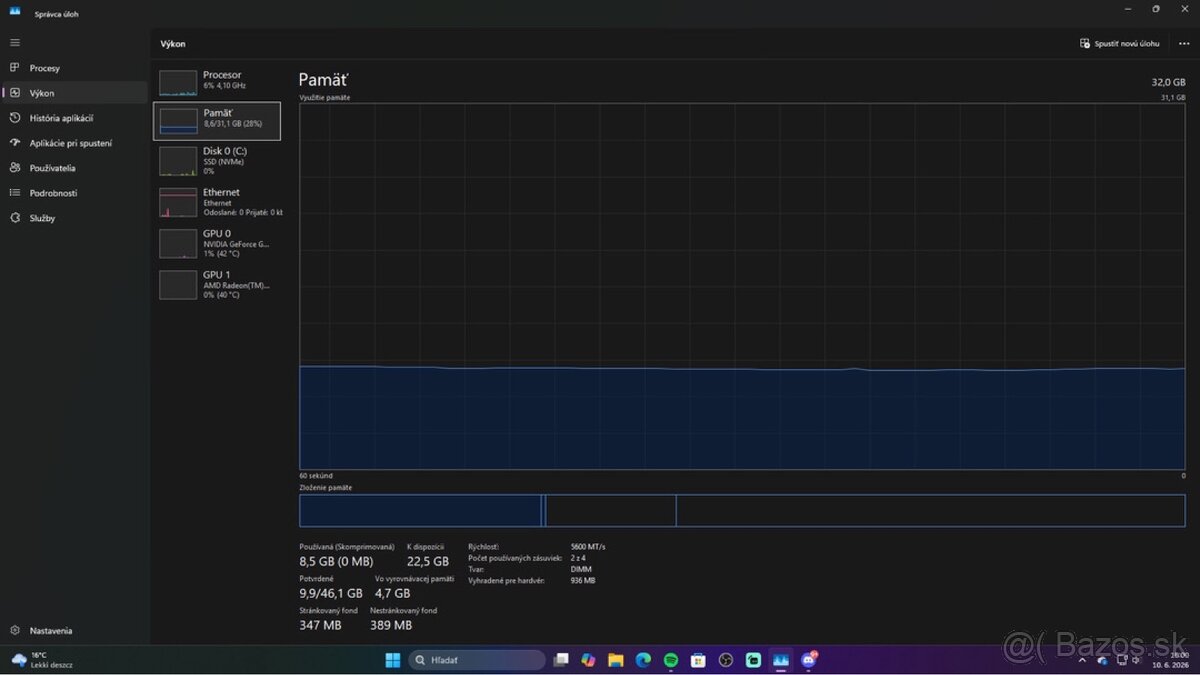
Task: Click the Pamäť heading title
Action: (x=324, y=79)
